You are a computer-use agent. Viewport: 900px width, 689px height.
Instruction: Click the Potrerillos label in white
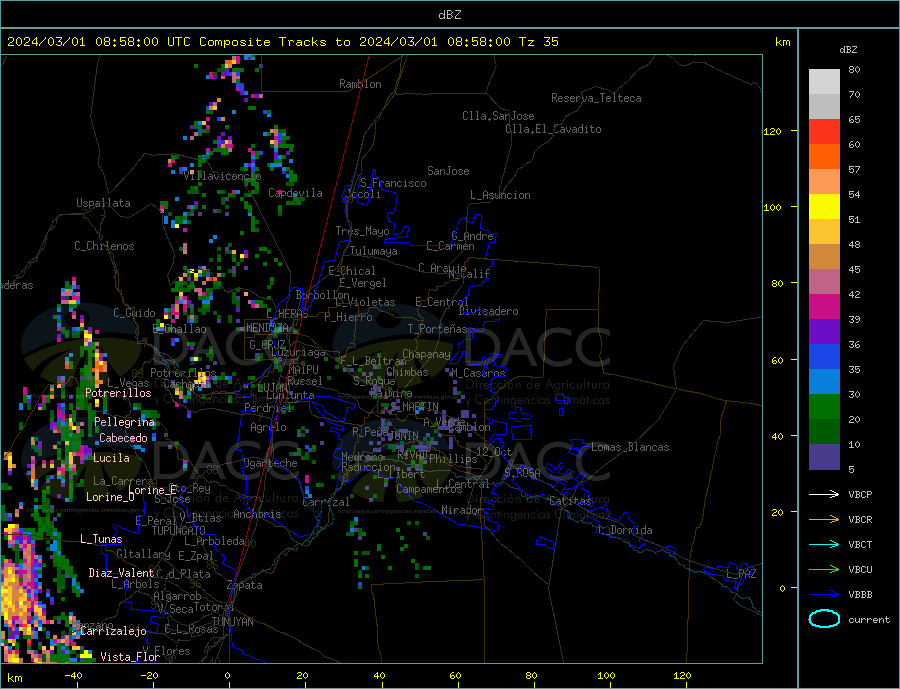118,393
